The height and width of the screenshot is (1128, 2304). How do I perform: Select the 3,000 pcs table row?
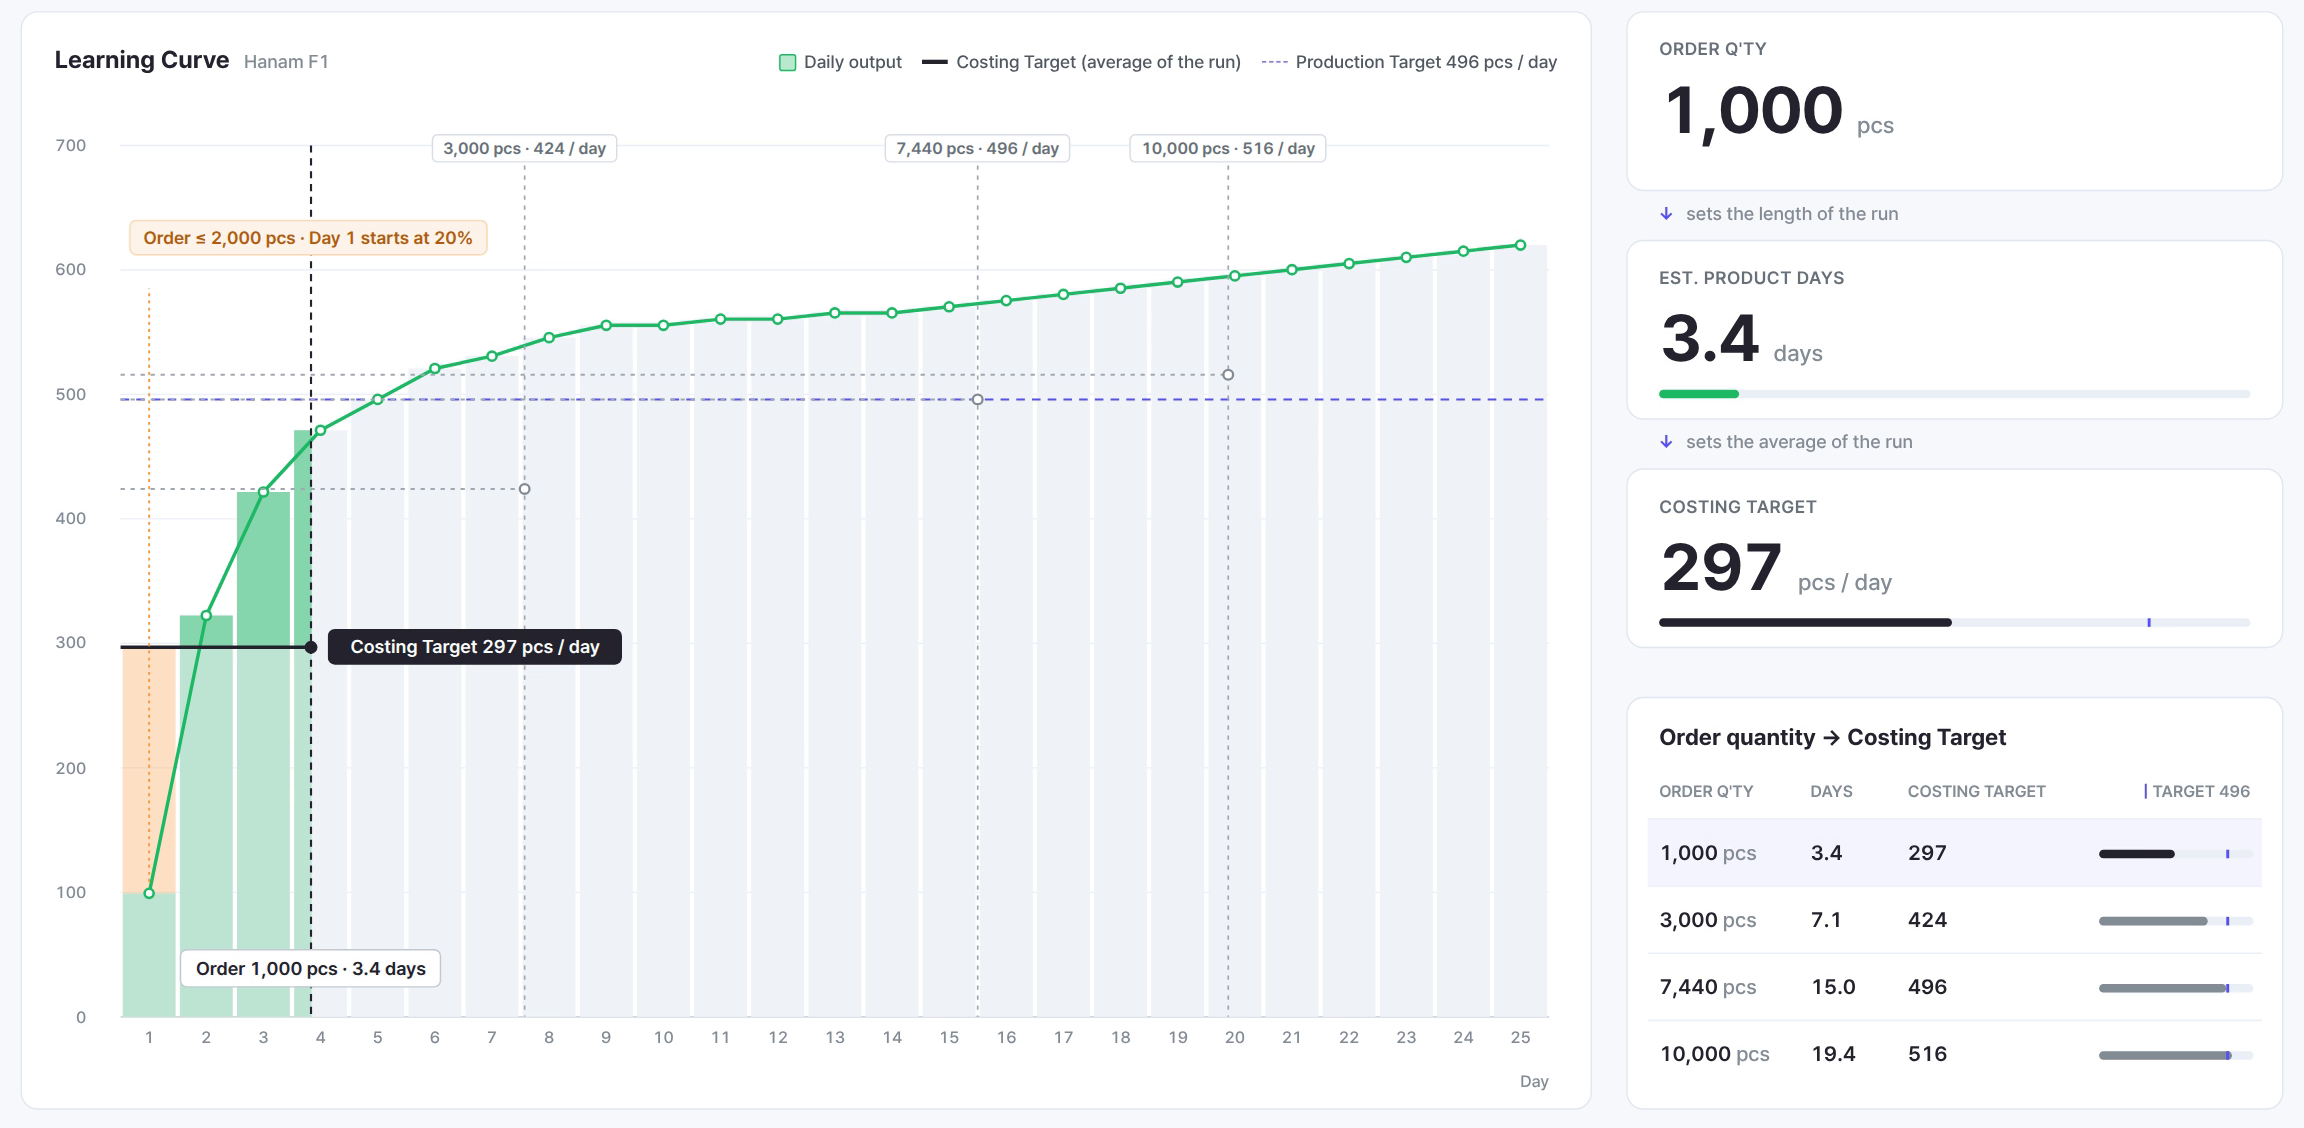click(1954, 920)
